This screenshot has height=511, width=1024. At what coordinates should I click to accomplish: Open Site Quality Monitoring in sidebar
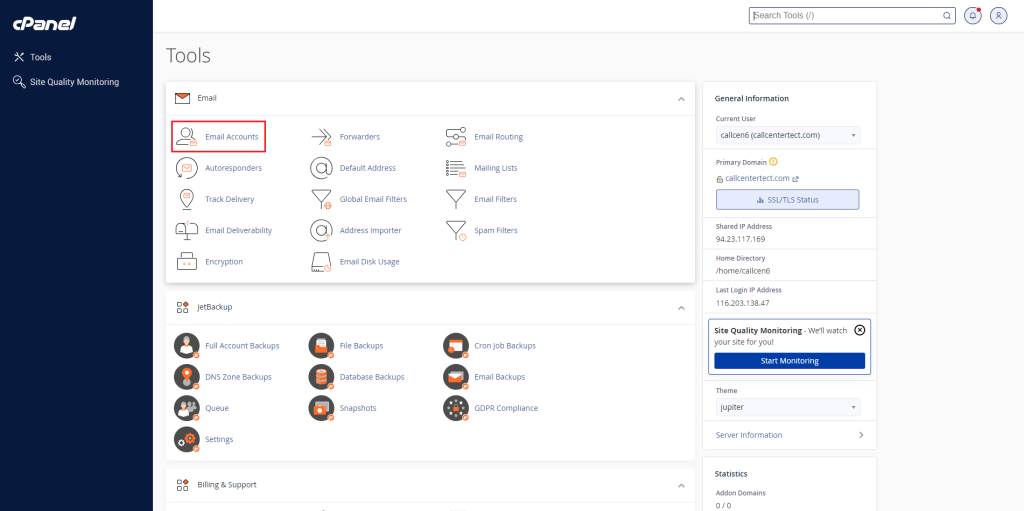pyautogui.click(x=74, y=82)
